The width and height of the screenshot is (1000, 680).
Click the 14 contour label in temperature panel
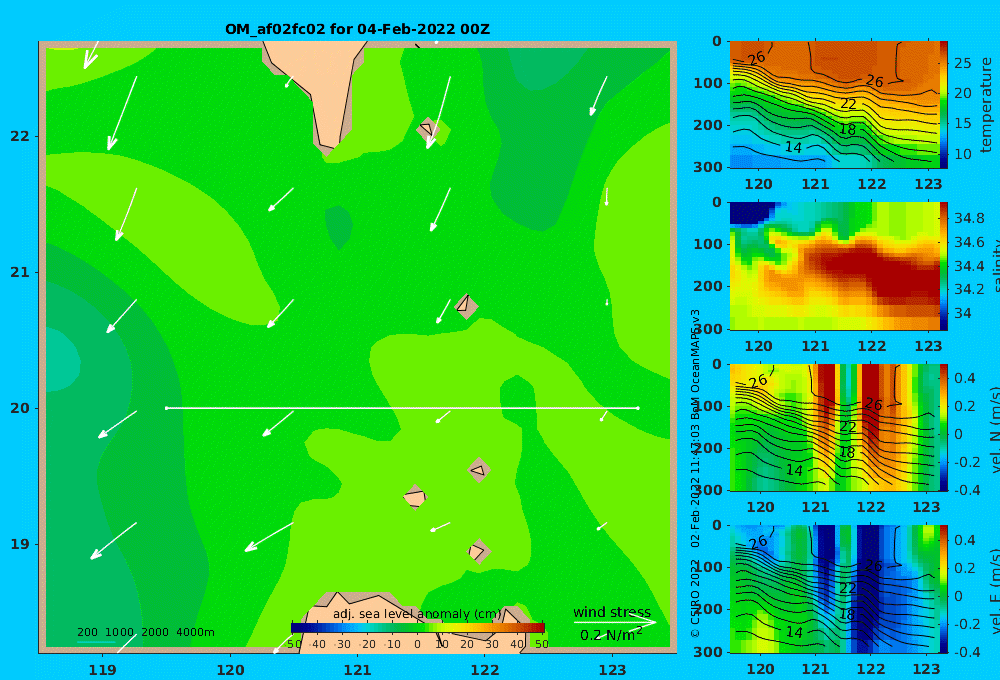click(793, 147)
